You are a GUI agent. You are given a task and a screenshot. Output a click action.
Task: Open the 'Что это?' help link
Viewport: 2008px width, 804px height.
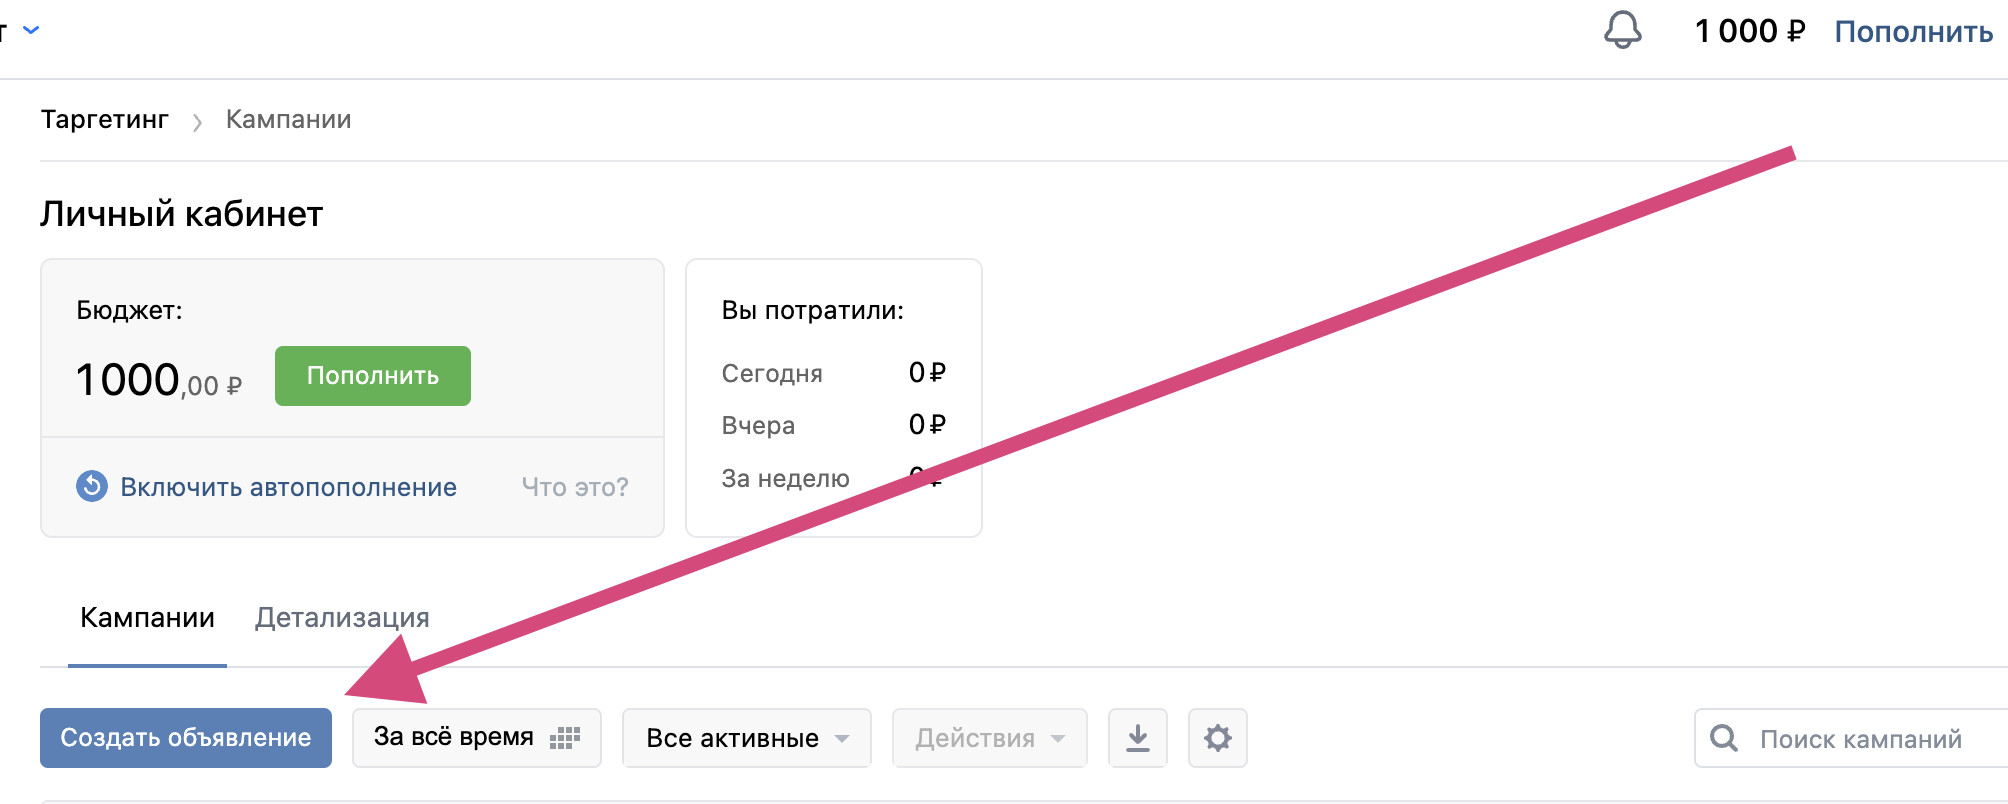(x=575, y=487)
